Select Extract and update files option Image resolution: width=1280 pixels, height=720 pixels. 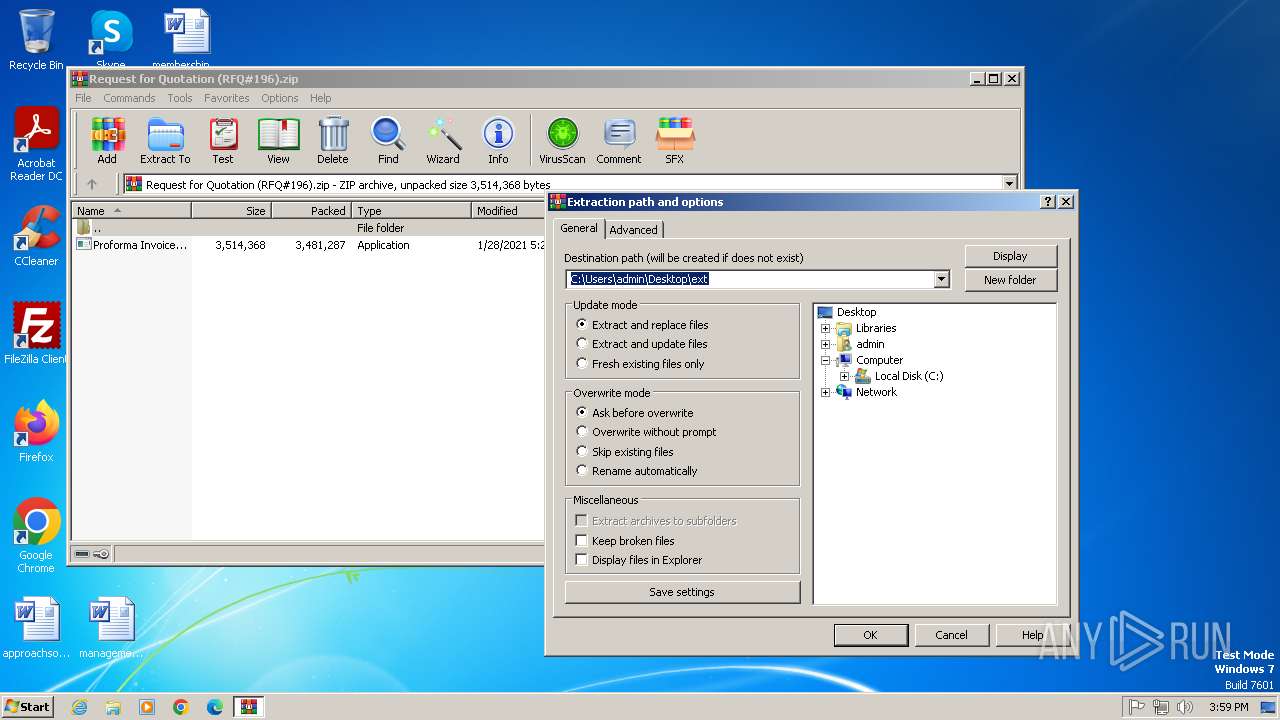[x=642, y=344]
